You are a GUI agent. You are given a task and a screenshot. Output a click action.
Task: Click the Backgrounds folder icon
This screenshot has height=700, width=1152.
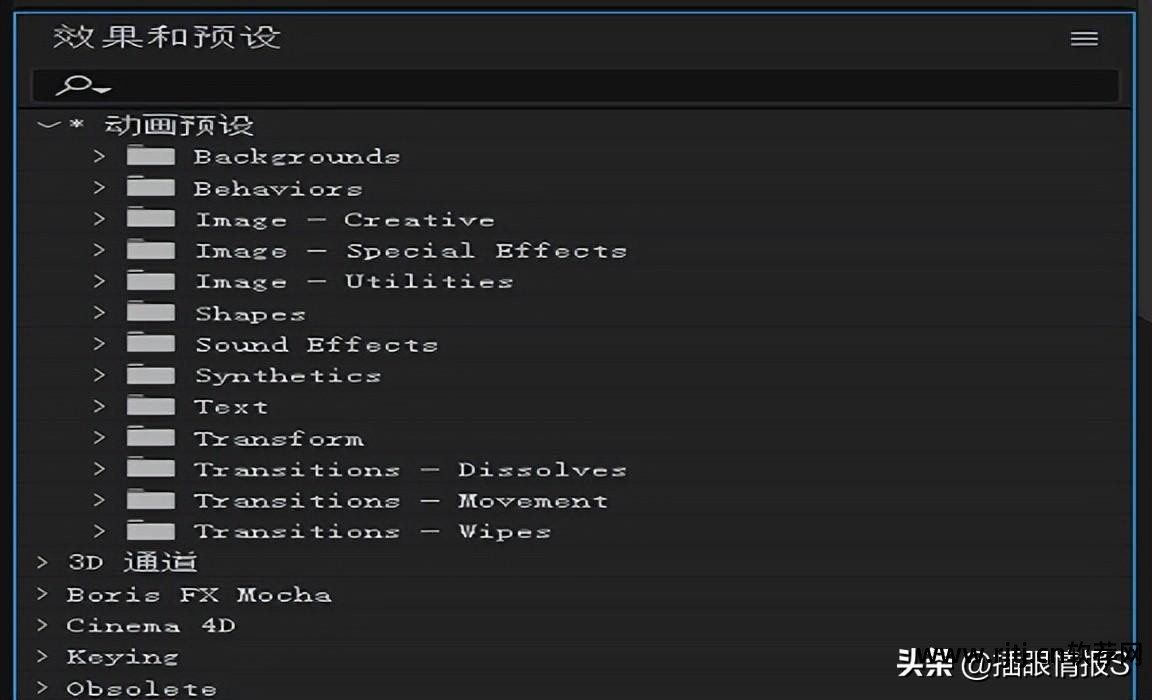(151, 156)
